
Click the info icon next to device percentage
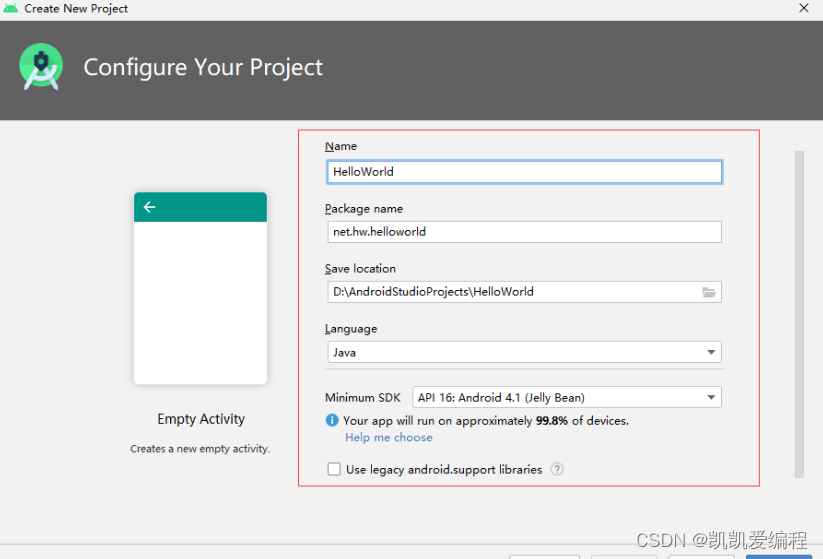point(332,420)
